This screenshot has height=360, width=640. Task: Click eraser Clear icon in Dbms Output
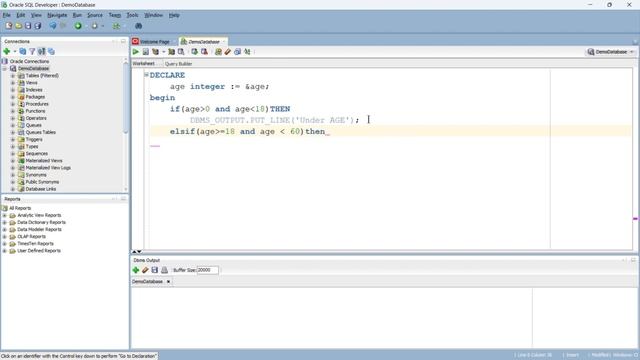[x=145, y=270]
